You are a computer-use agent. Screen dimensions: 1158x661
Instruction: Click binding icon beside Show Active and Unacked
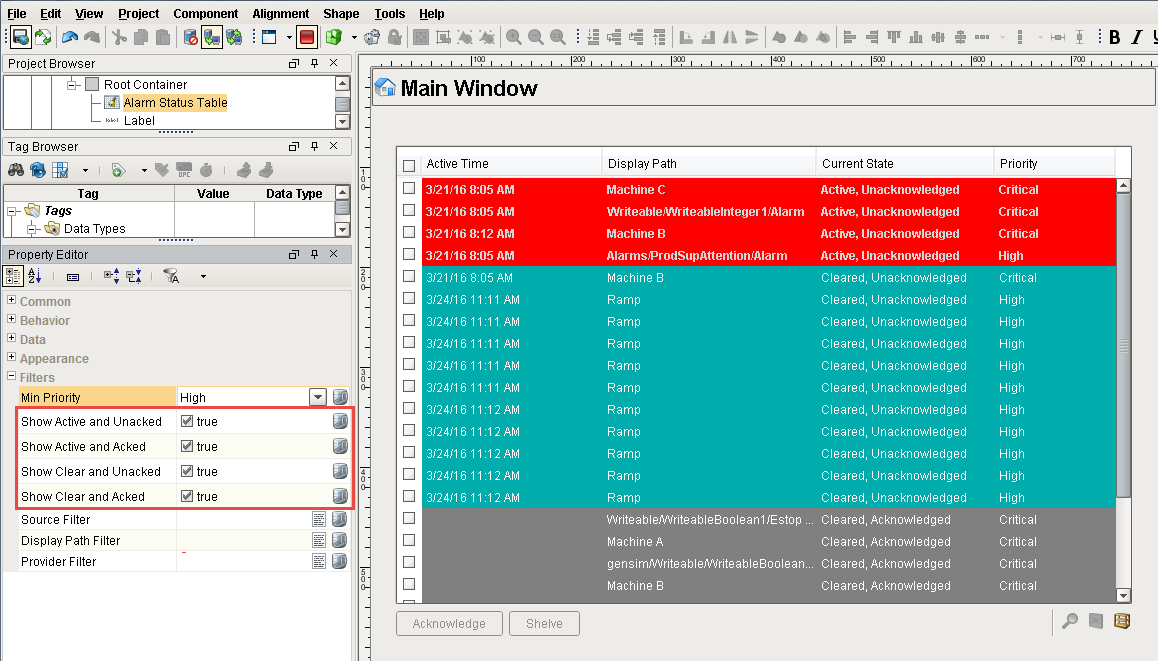pyautogui.click(x=340, y=422)
